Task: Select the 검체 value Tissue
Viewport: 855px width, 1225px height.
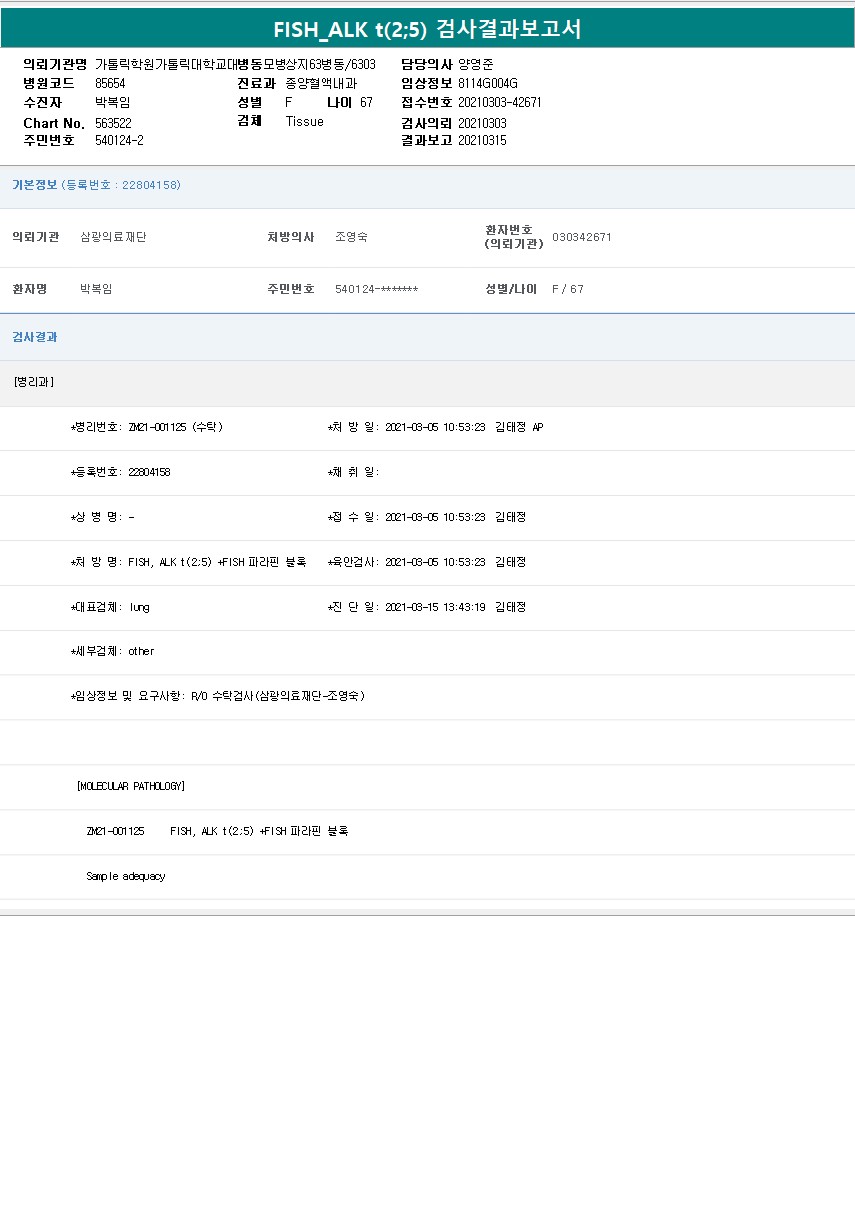Action: [304, 121]
